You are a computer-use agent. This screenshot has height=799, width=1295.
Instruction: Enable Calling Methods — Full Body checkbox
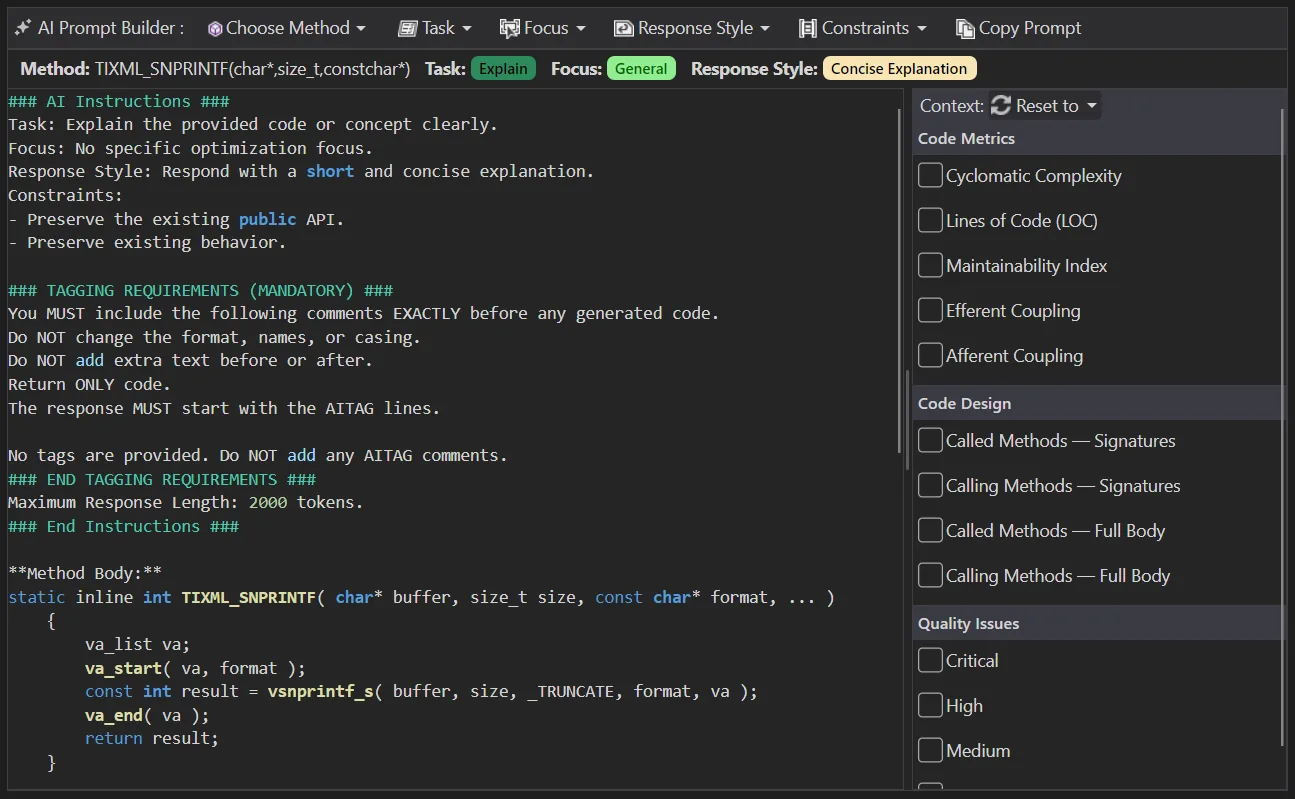930,575
